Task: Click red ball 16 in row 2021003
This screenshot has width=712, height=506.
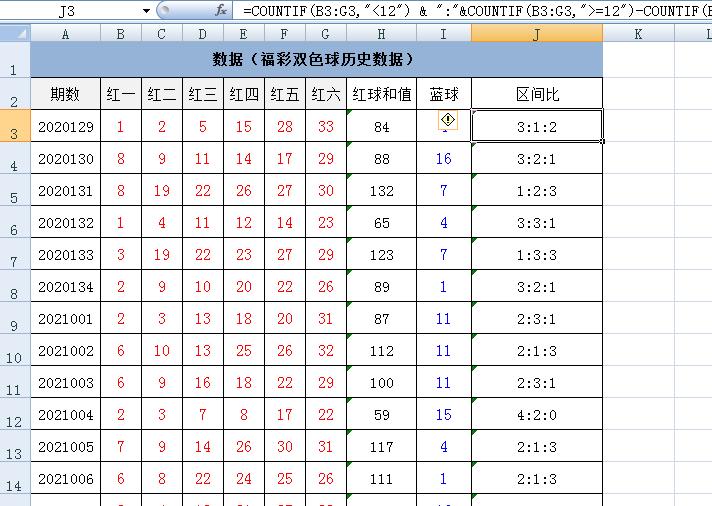Action: click(203, 382)
